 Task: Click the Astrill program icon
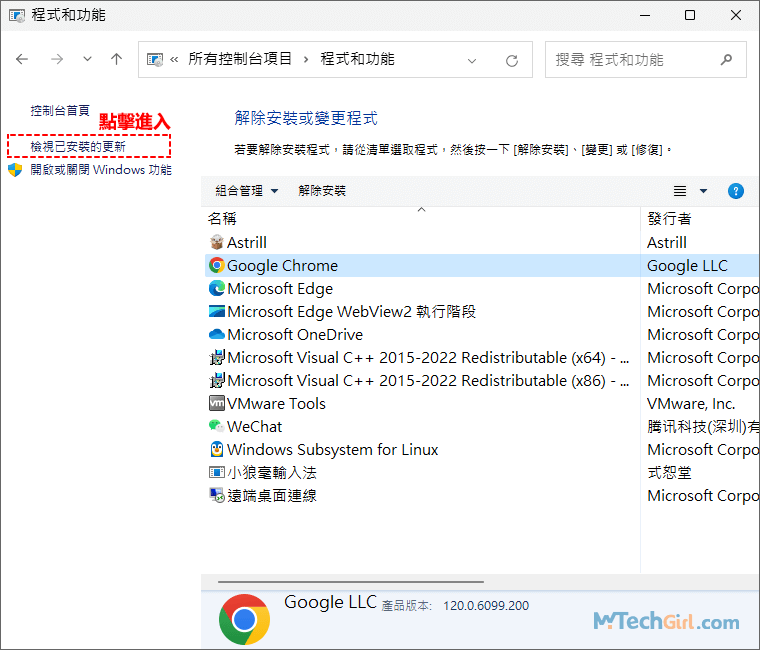(217, 243)
